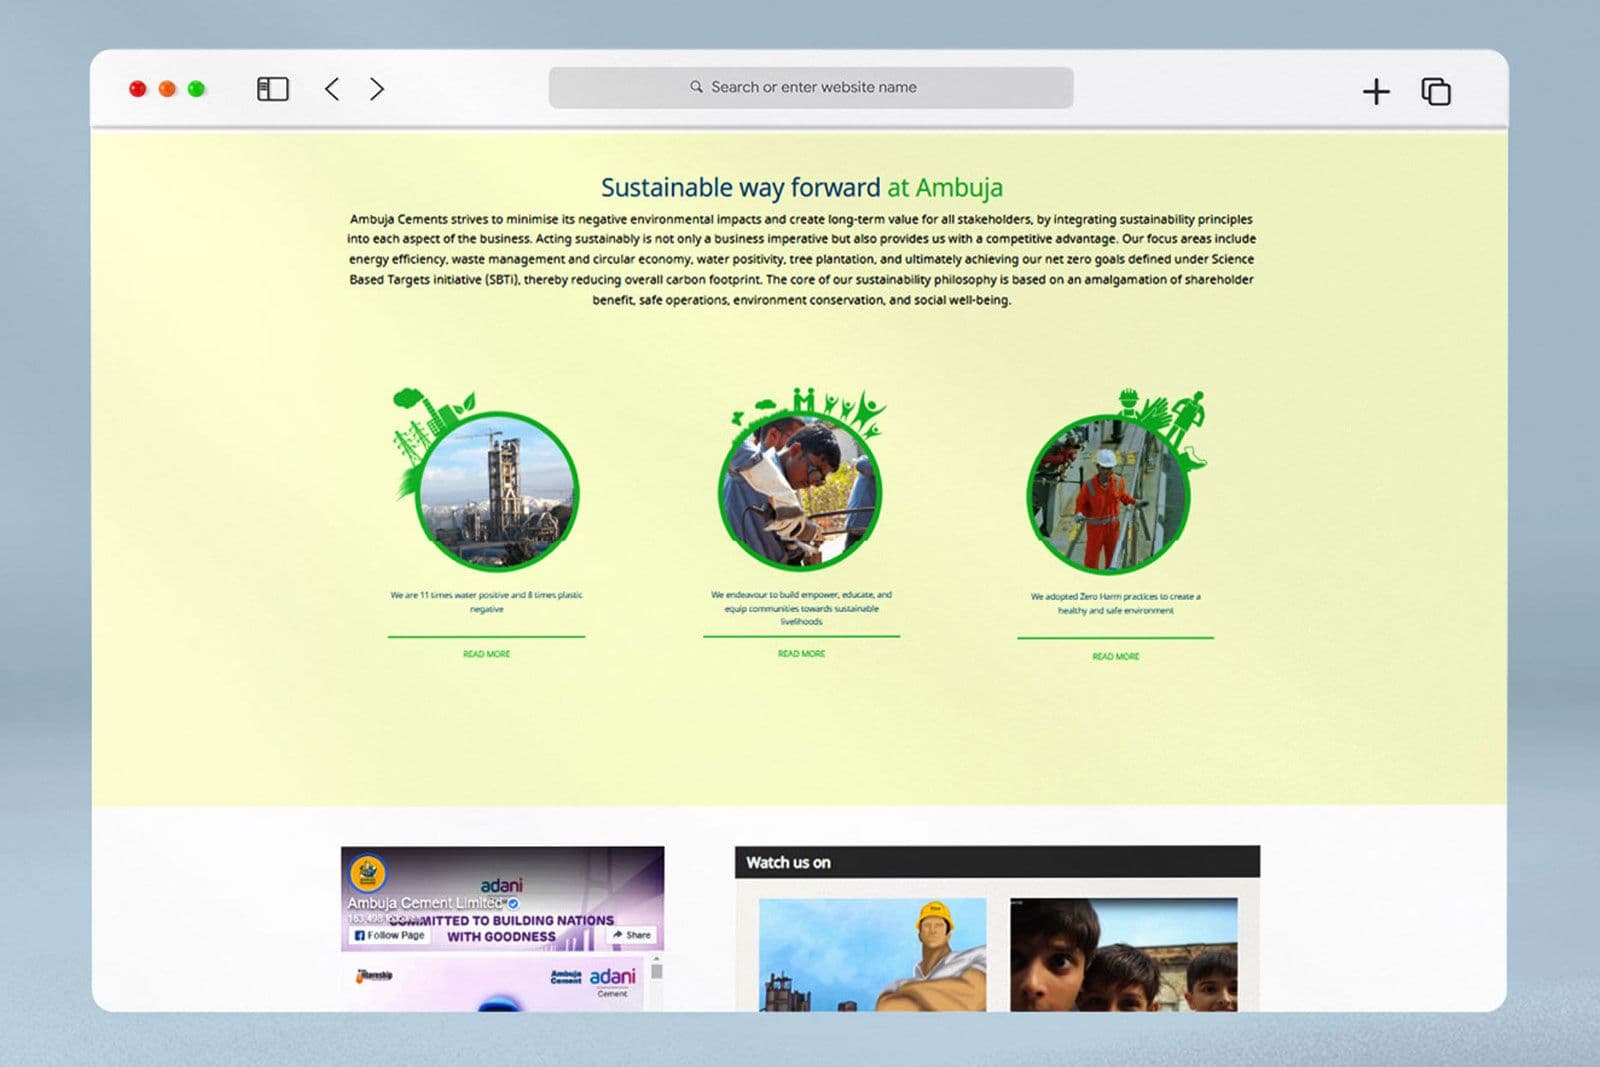The image size is (1600, 1067).
Task: Open a new tab with plus icon
Action: pos(1376,91)
